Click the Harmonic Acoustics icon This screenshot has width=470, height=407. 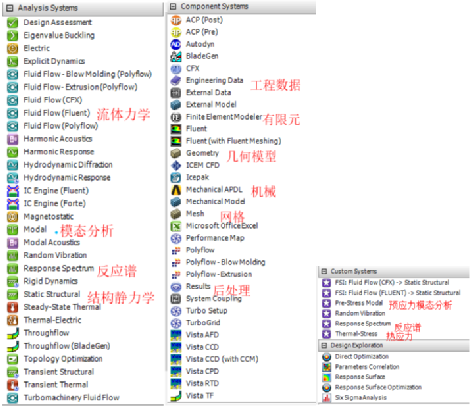tap(13, 139)
